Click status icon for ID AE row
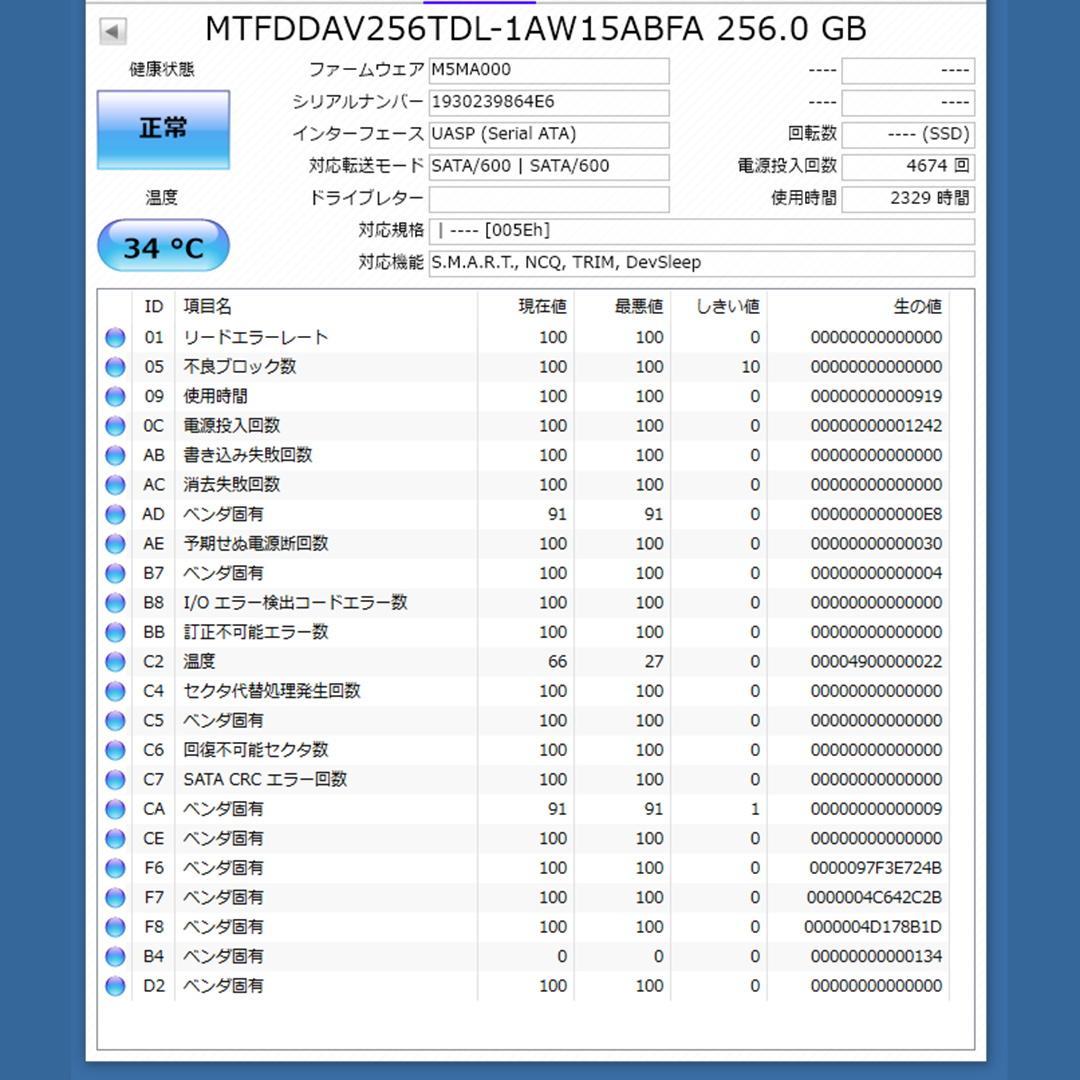This screenshot has height=1080, width=1080. [x=115, y=544]
